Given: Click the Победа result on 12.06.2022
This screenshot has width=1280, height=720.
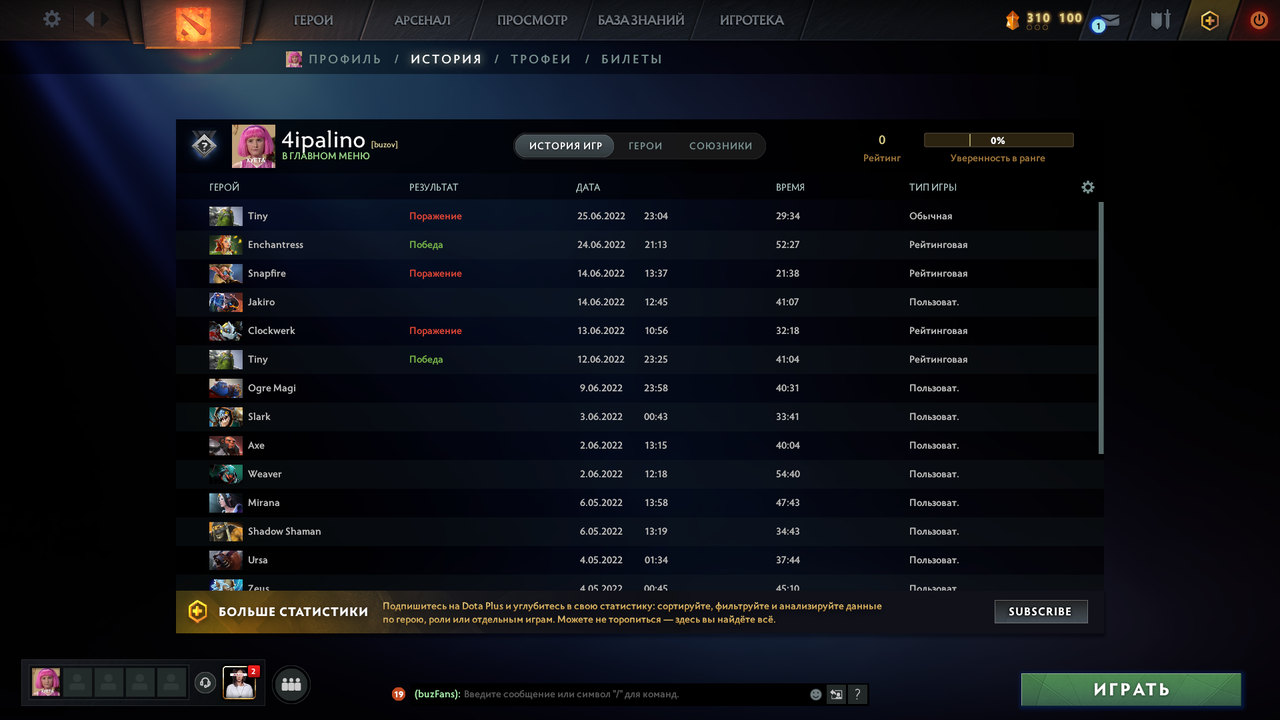Looking at the screenshot, I should (426, 359).
